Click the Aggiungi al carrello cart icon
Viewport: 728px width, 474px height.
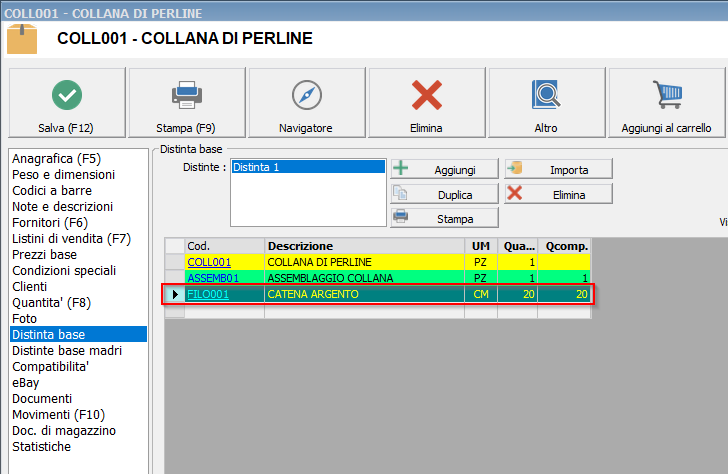click(666, 95)
